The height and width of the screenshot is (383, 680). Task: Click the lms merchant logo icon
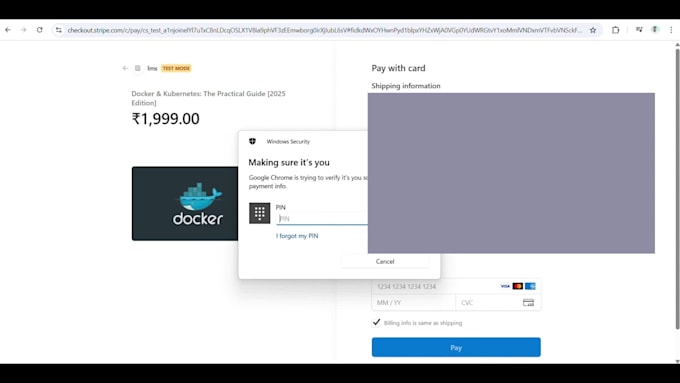click(137, 68)
